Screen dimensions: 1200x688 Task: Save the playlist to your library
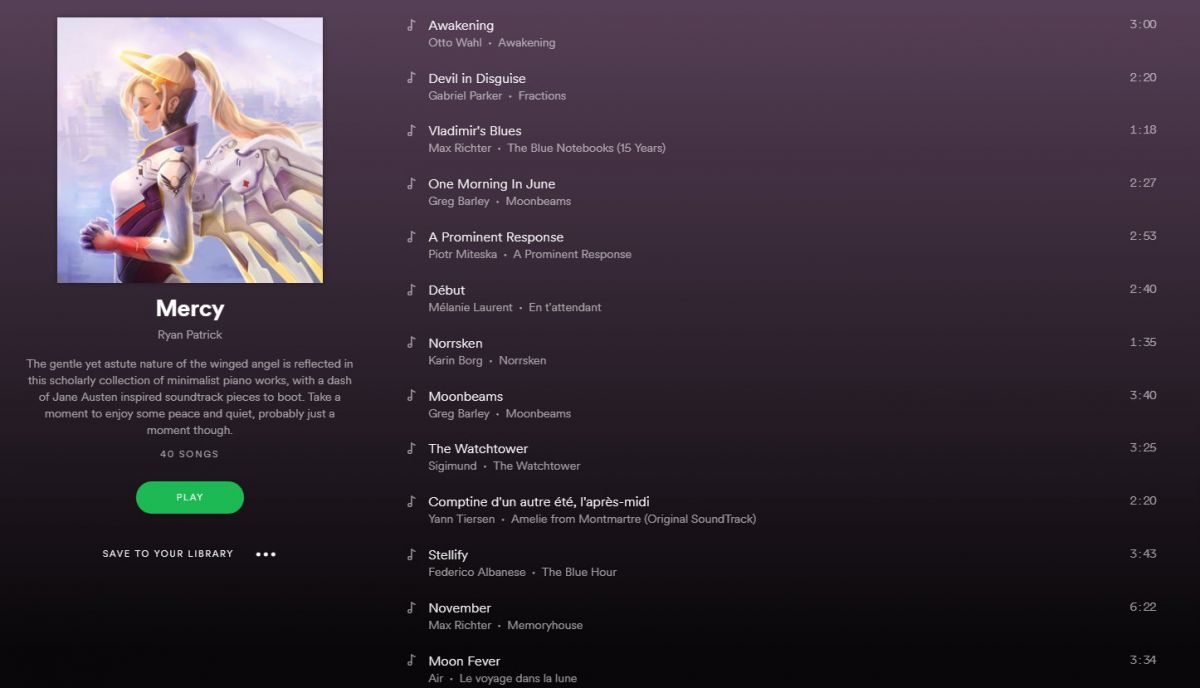pyautogui.click(x=168, y=554)
